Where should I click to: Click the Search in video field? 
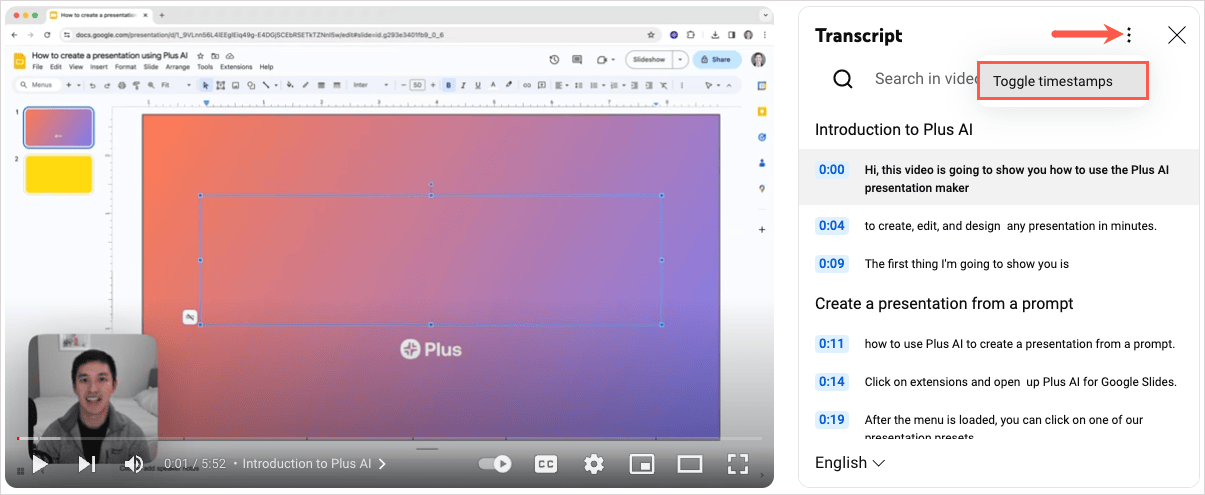(x=926, y=79)
